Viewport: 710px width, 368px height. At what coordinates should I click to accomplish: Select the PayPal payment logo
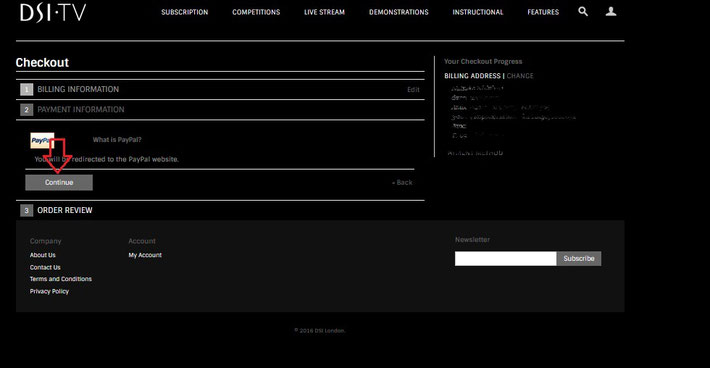click(42, 140)
